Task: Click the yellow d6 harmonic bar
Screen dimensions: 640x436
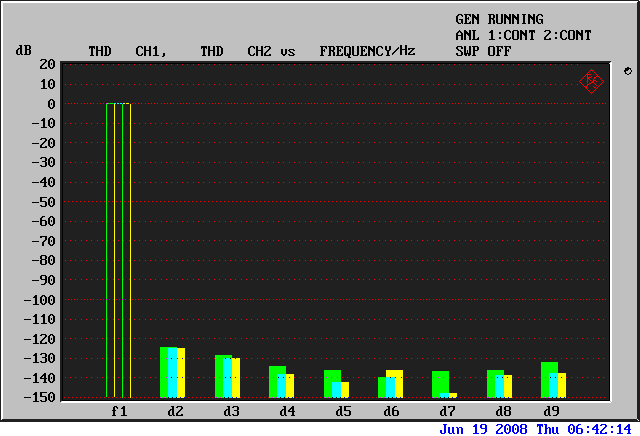Action: coord(398,384)
